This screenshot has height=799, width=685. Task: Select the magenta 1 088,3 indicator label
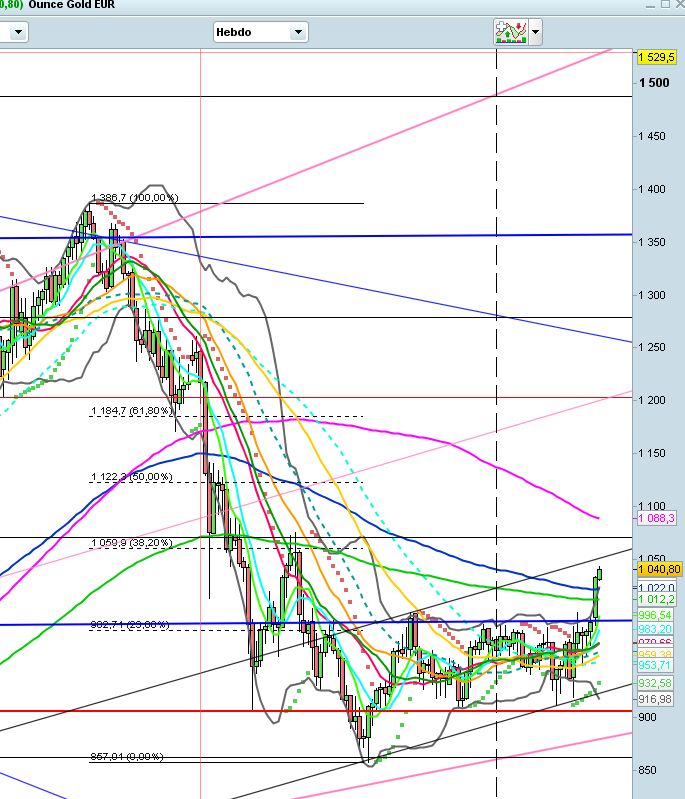(x=656, y=518)
